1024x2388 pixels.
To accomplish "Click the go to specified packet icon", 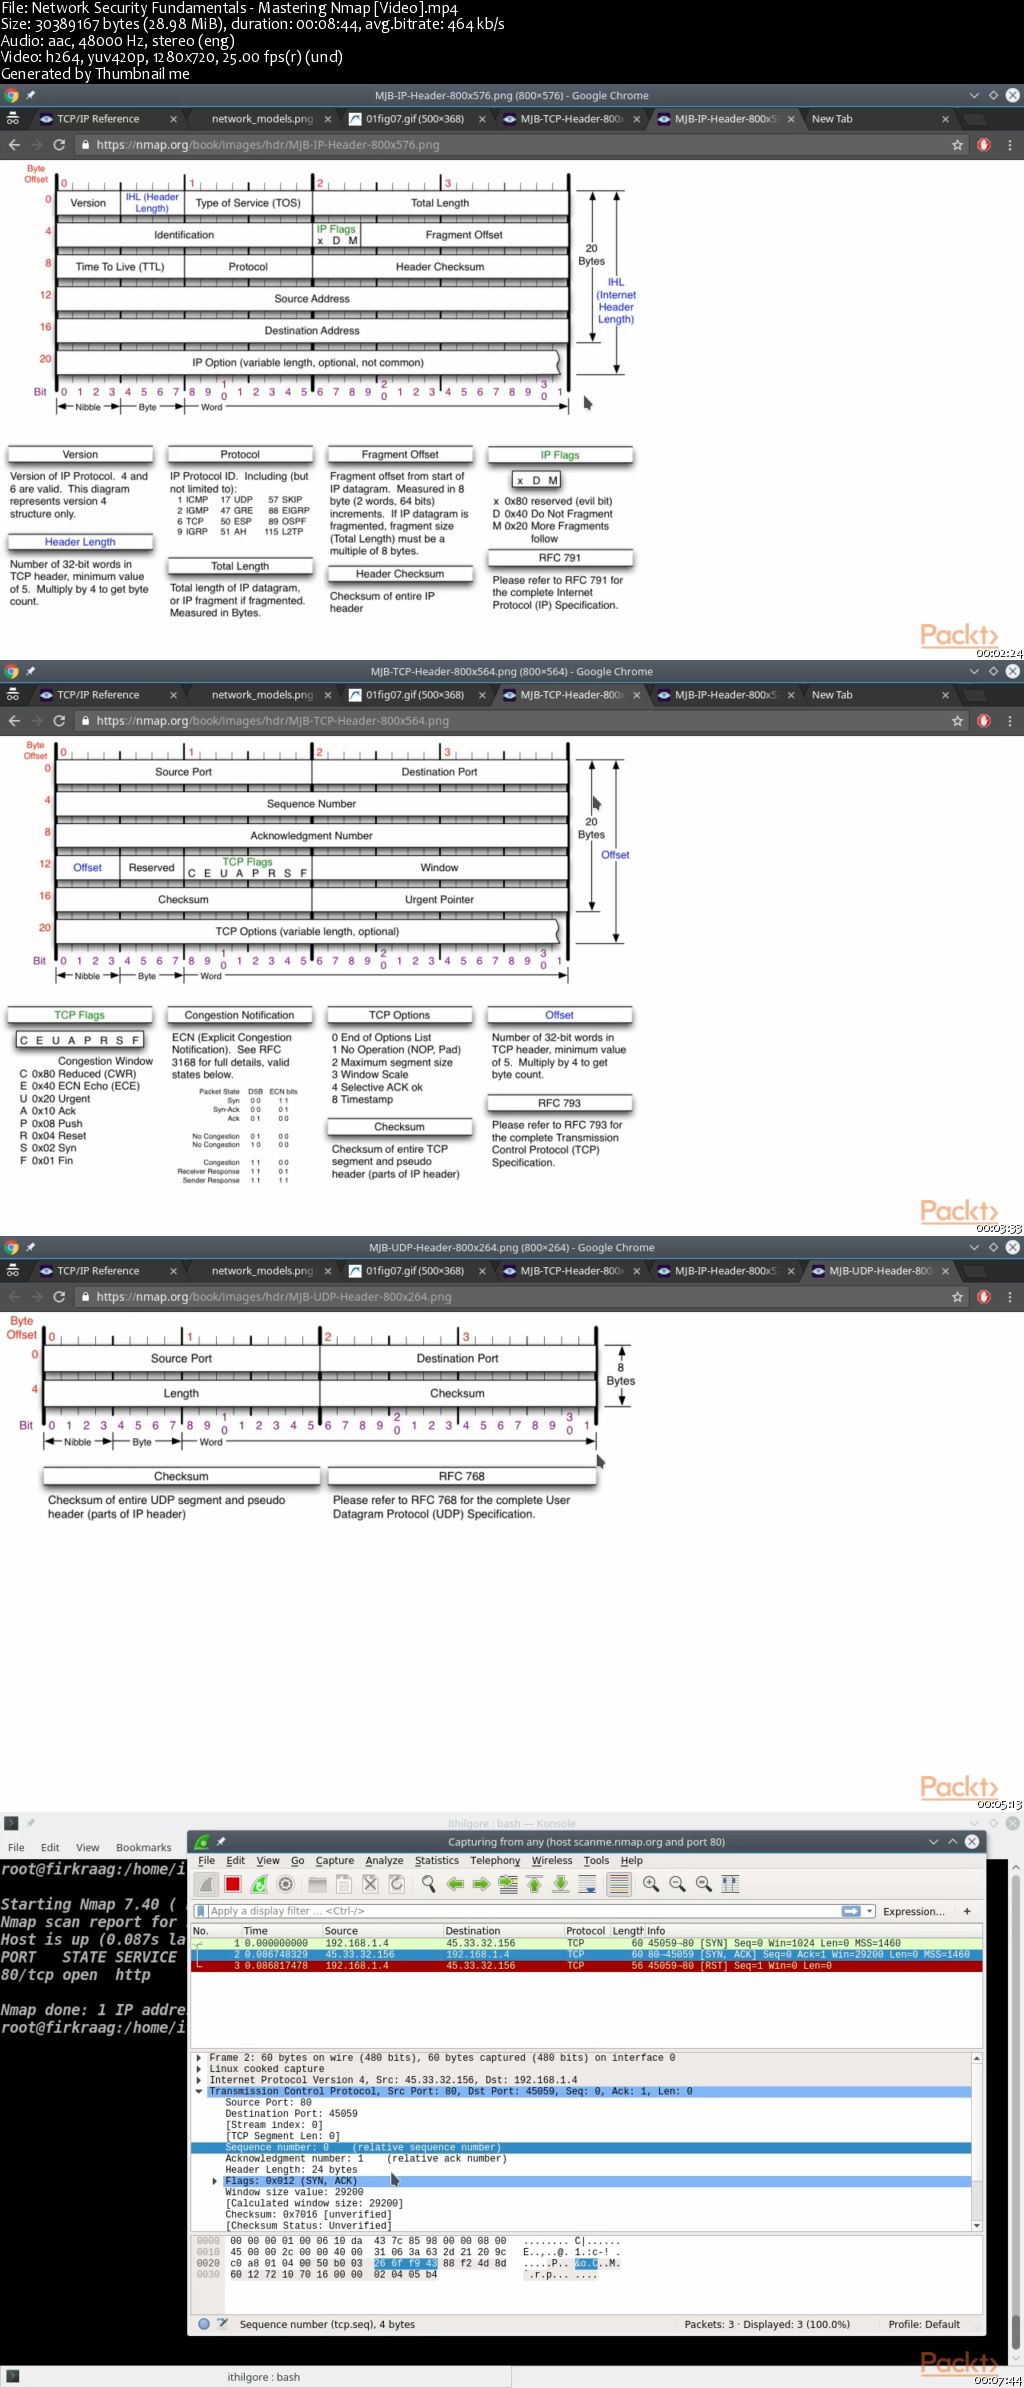I will [x=508, y=1884].
